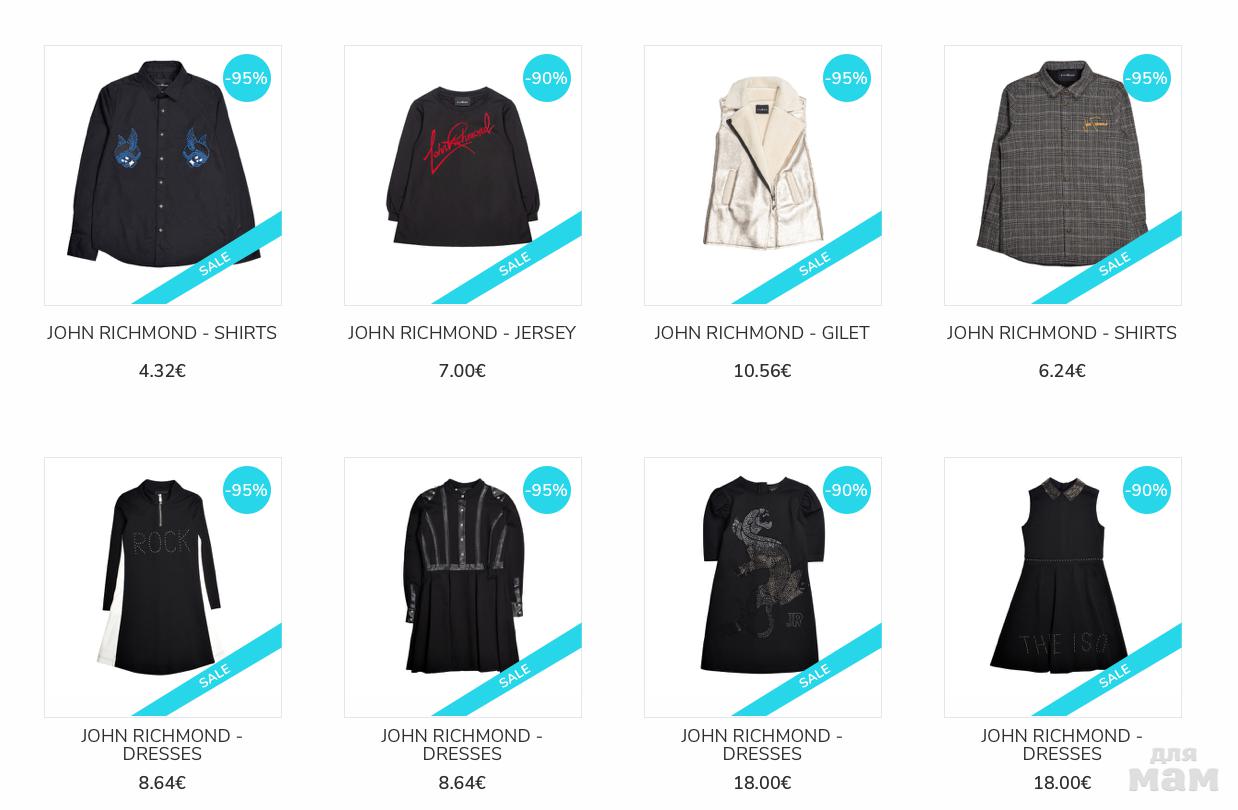The image size is (1238, 810).
Task: Open the John Richmond - Jersey title link
Action: coord(462,333)
